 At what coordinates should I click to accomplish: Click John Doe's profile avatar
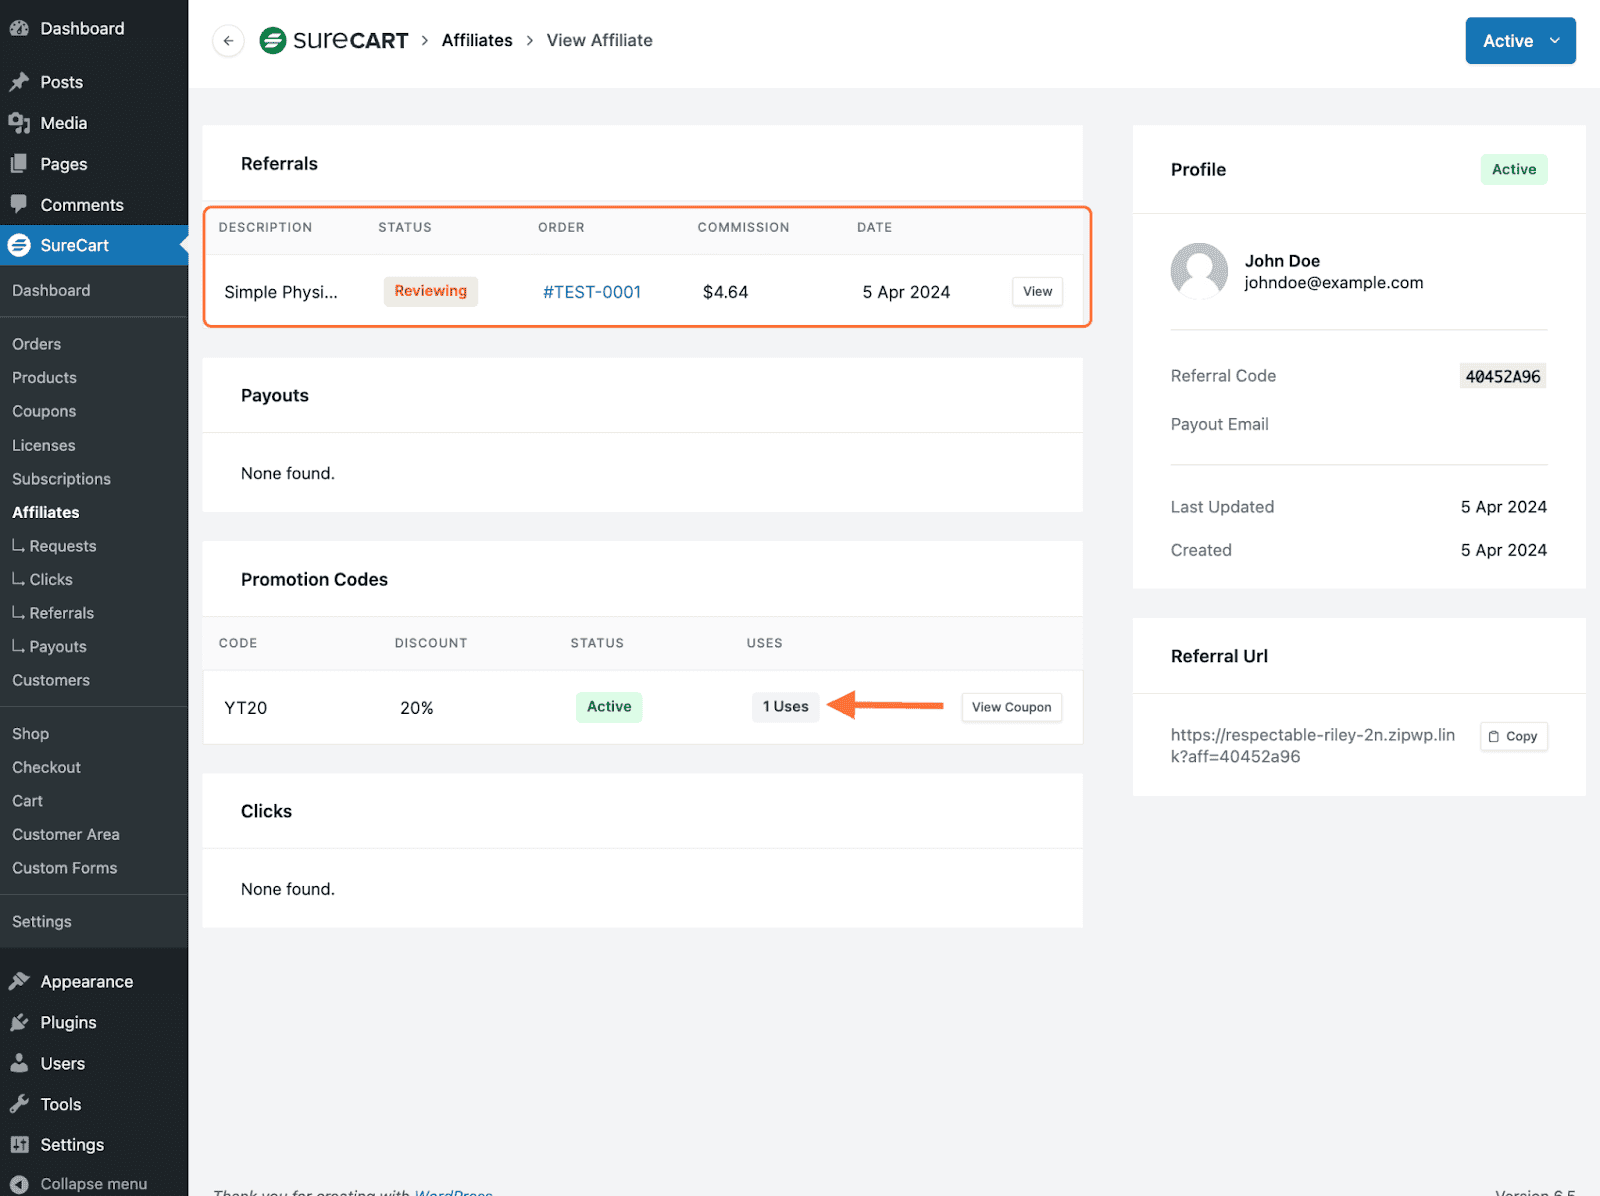[1199, 271]
